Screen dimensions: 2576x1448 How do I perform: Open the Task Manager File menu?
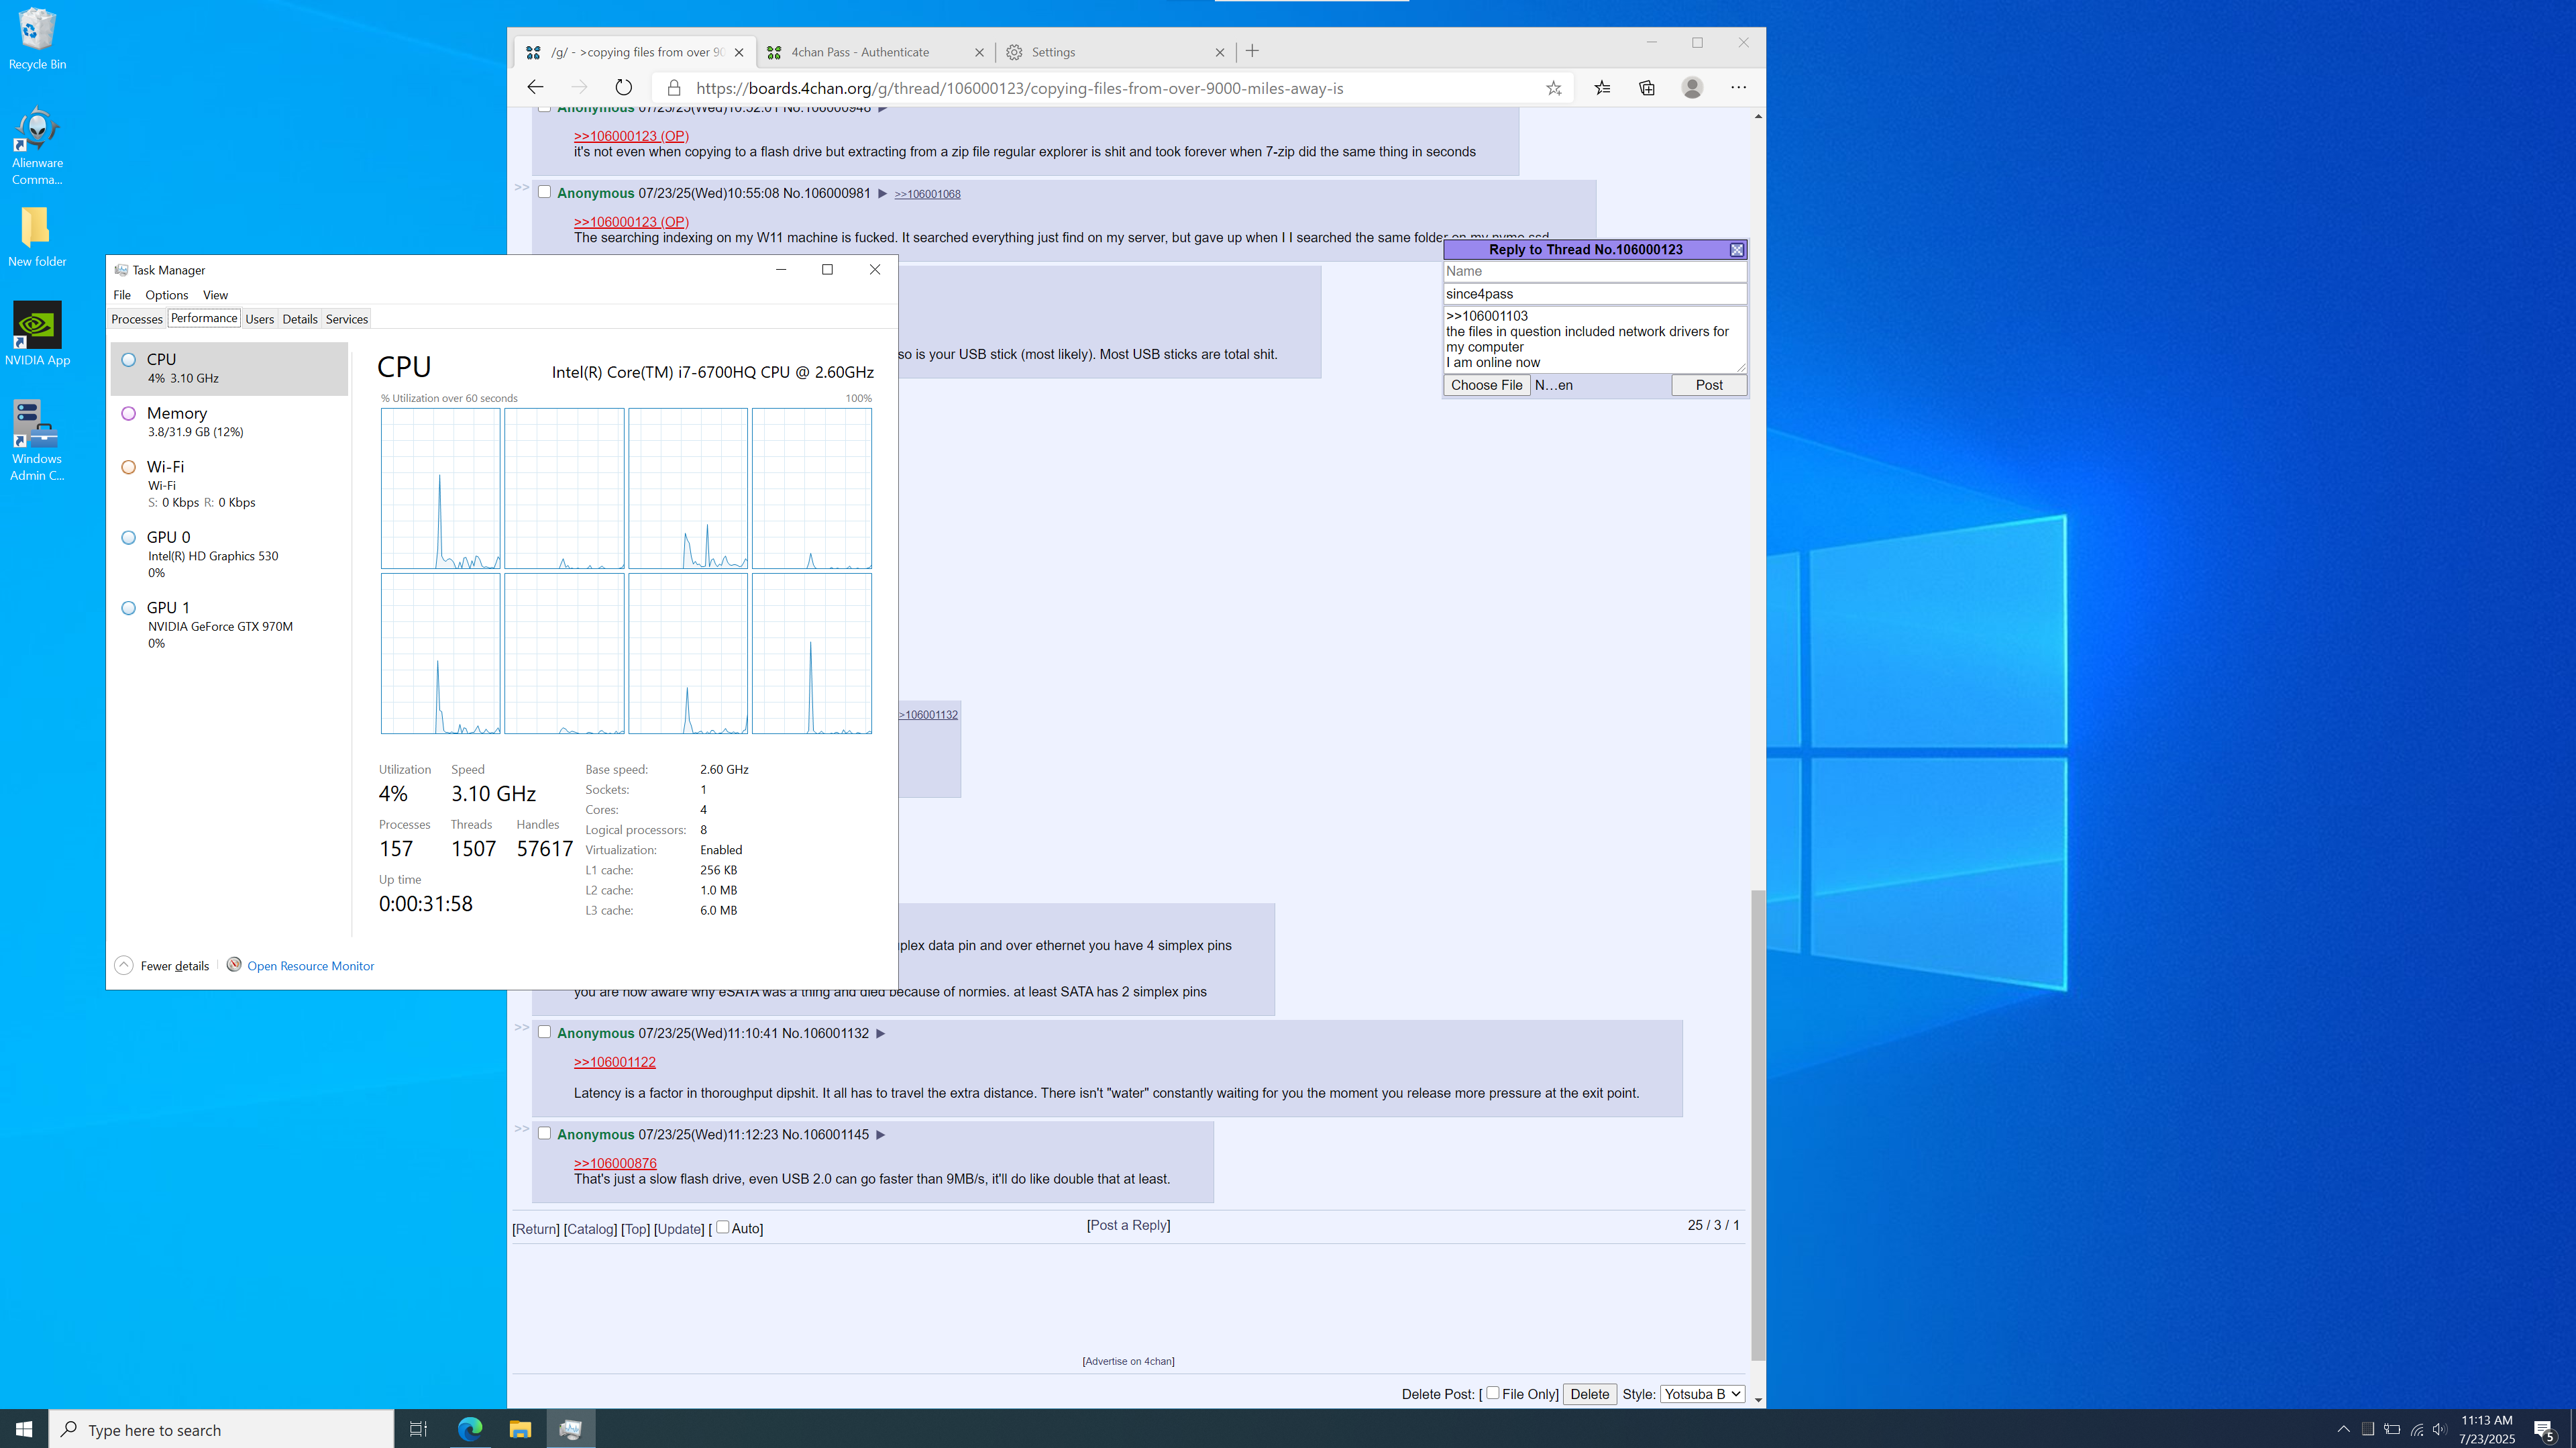122,295
